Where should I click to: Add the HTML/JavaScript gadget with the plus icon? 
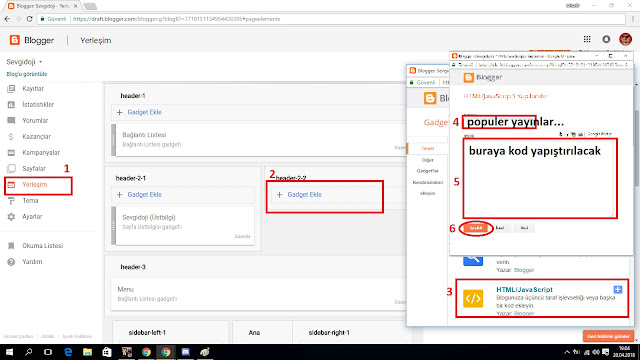click(618, 289)
